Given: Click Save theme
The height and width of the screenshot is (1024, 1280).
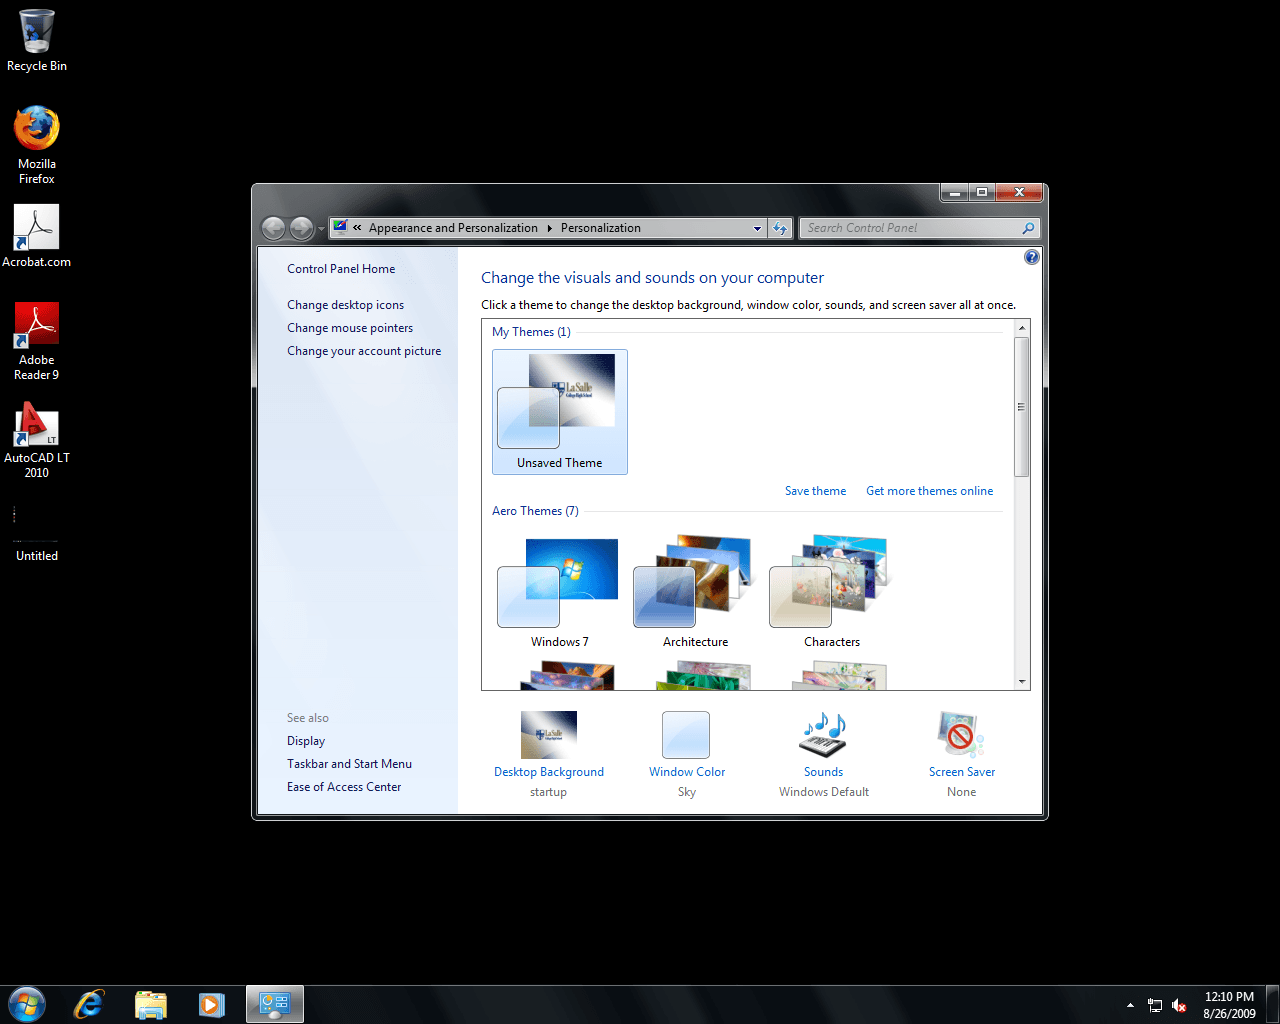Looking at the screenshot, I should pos(815,490).
